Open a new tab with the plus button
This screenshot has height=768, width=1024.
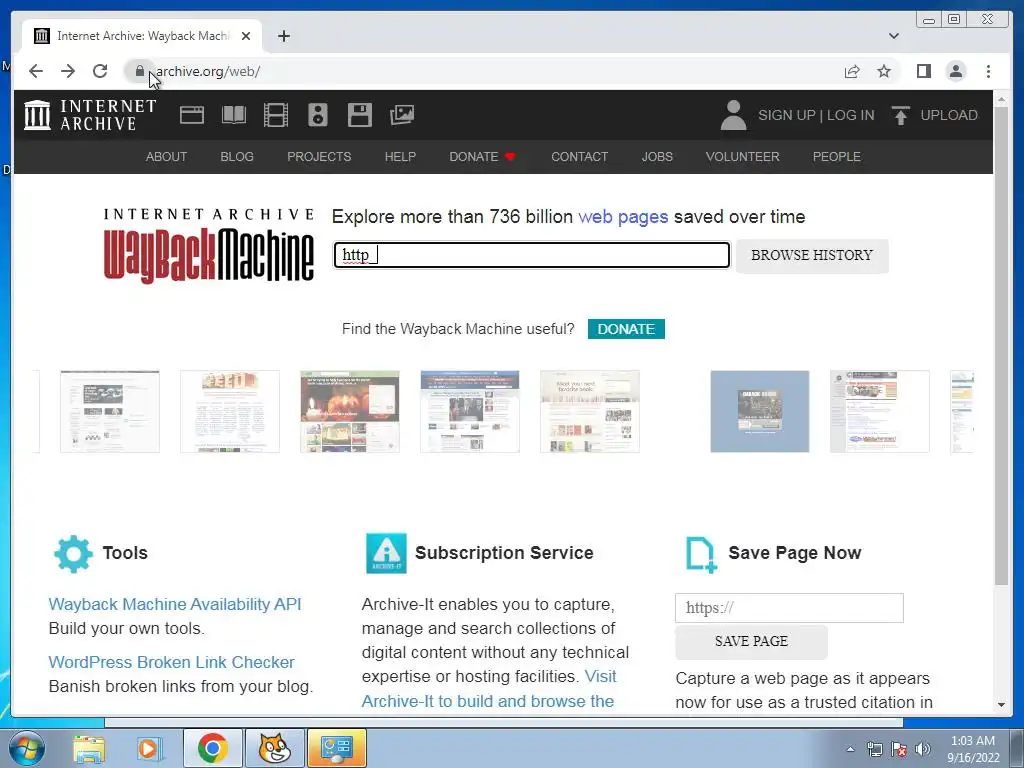coord(283,36)
